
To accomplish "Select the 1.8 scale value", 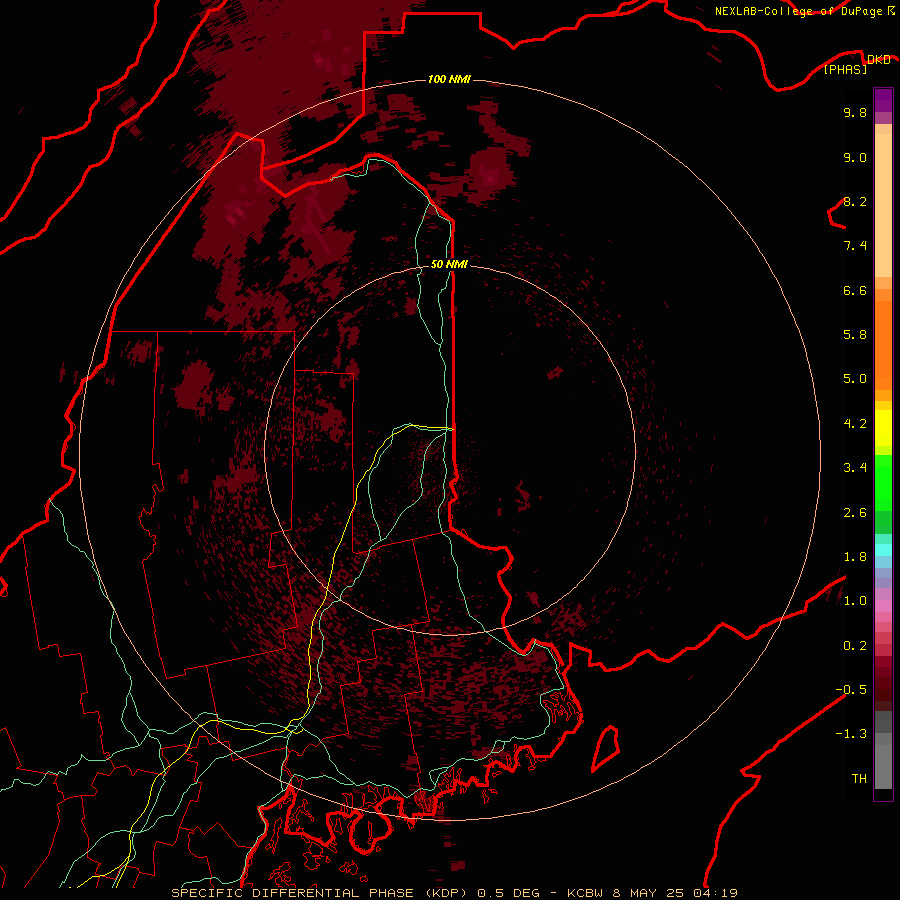I will [x=855, y=557].
